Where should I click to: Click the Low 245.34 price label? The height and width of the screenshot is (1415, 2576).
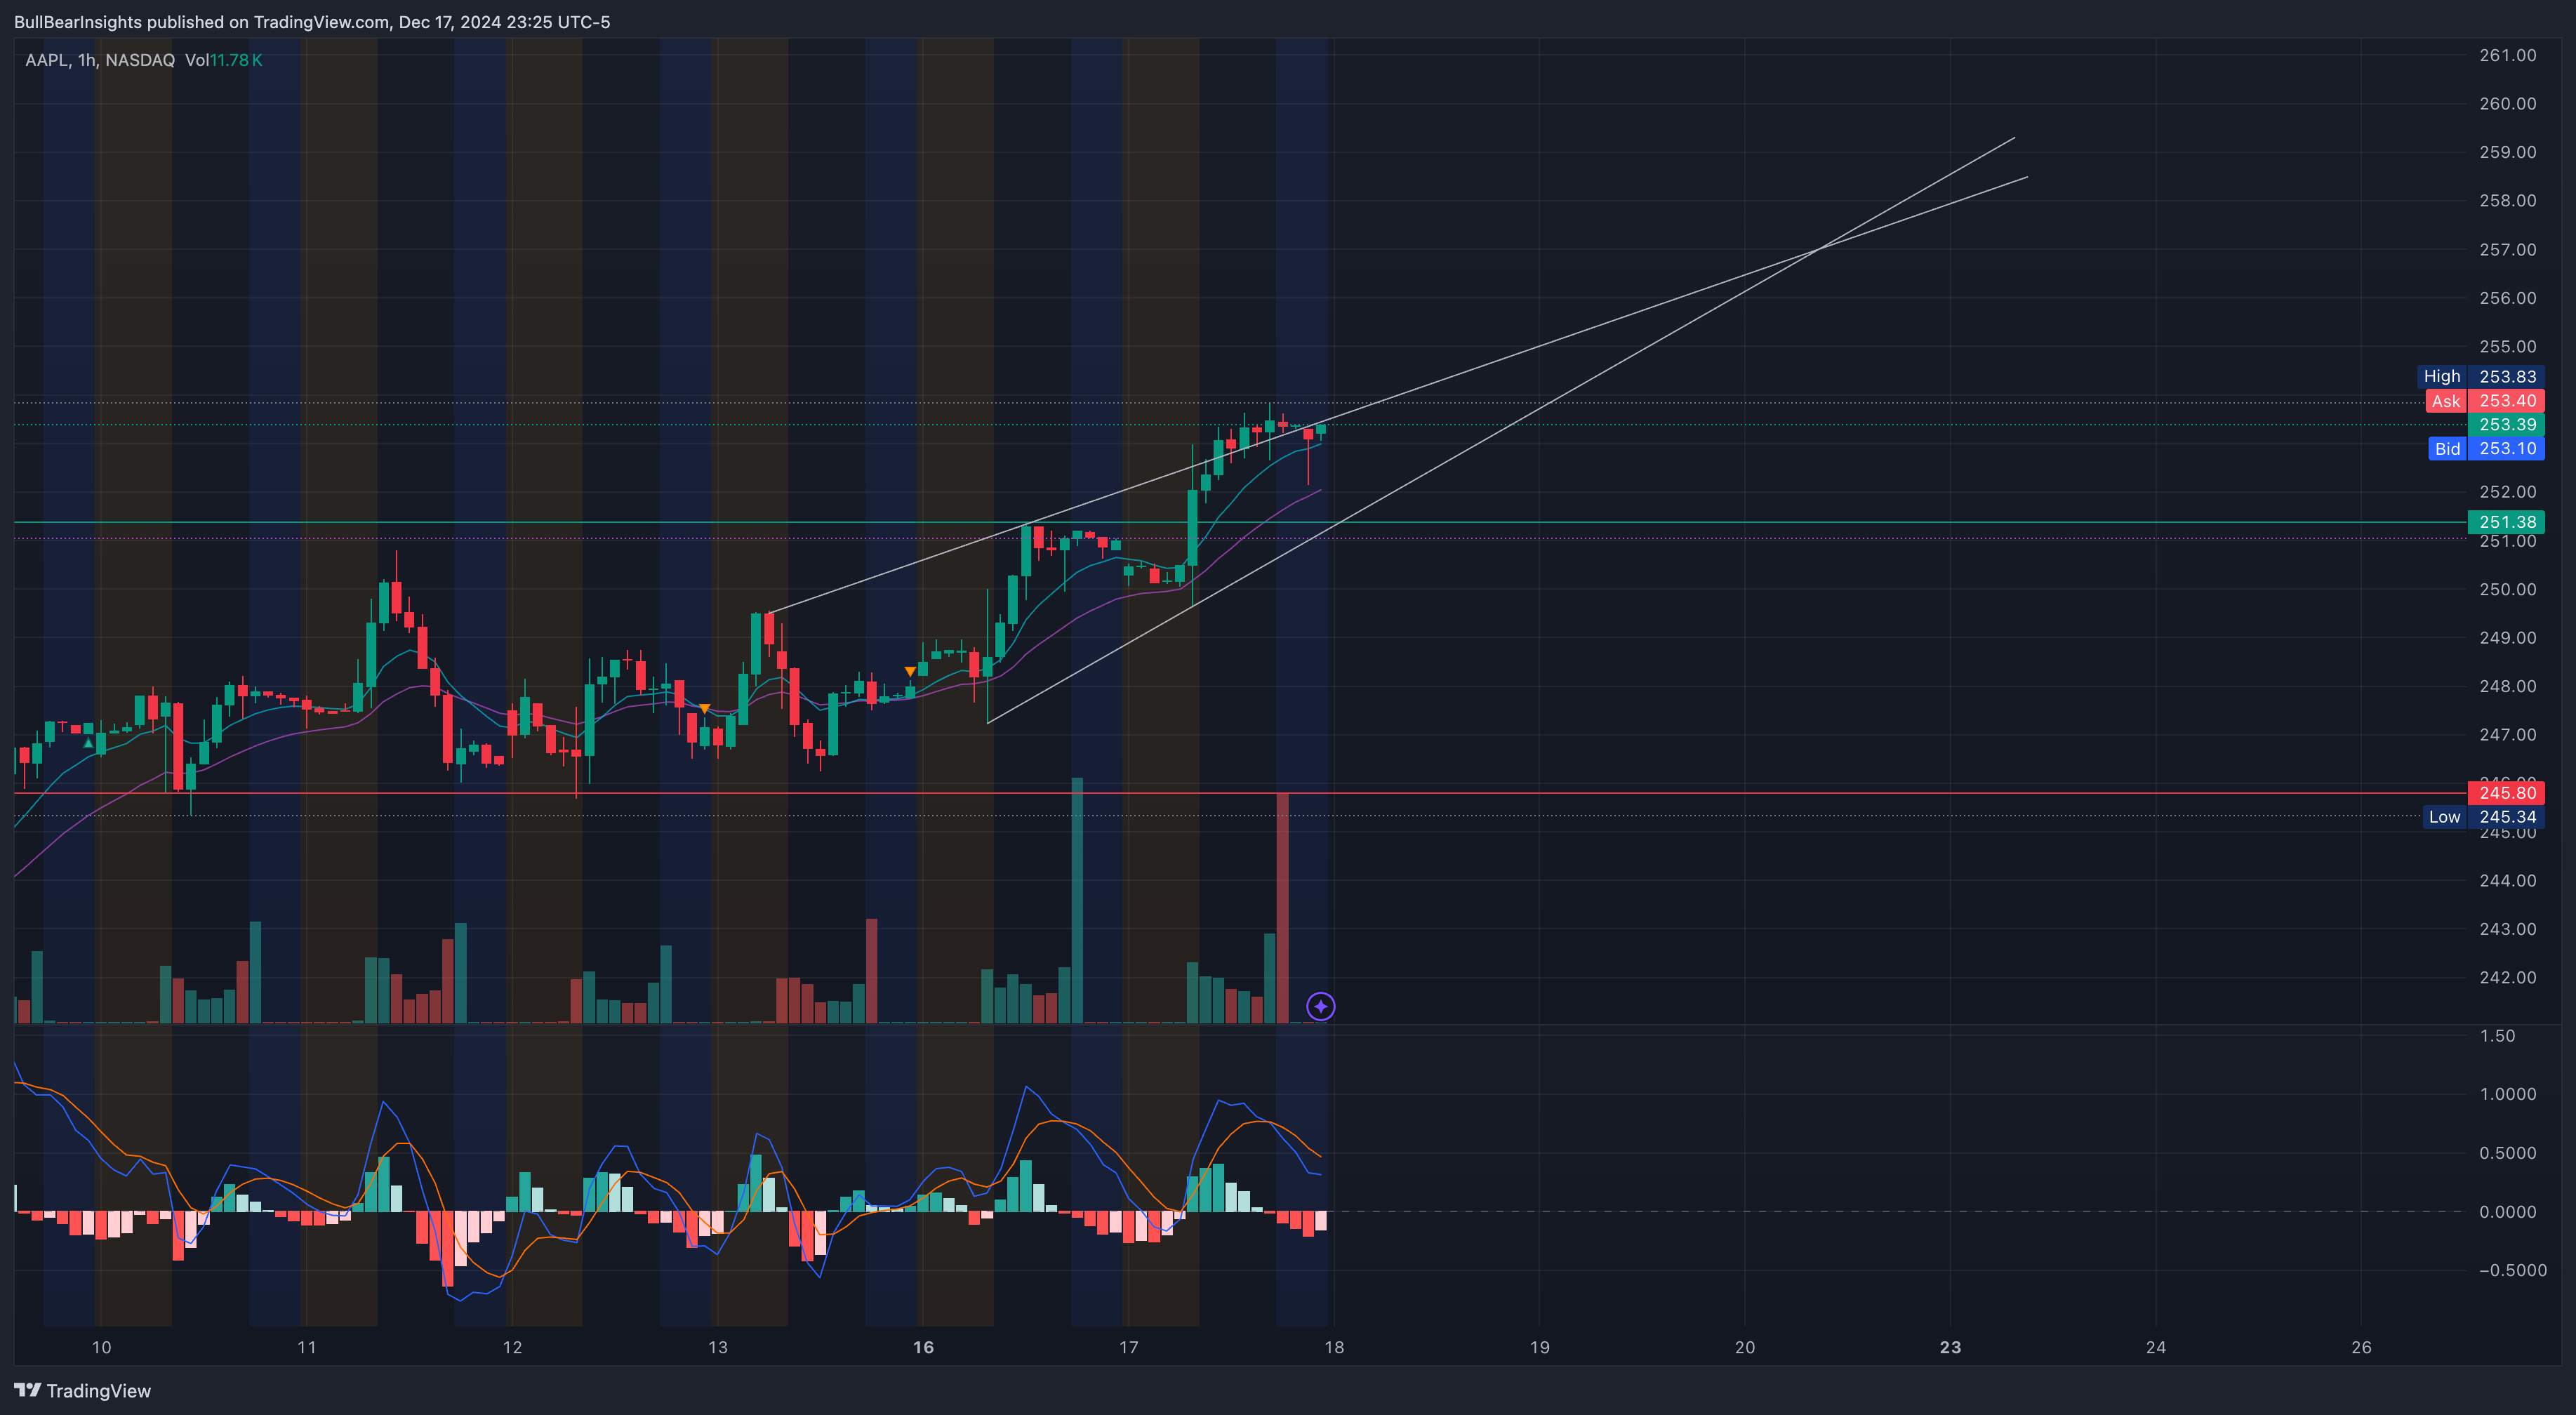click(2483, 817)
